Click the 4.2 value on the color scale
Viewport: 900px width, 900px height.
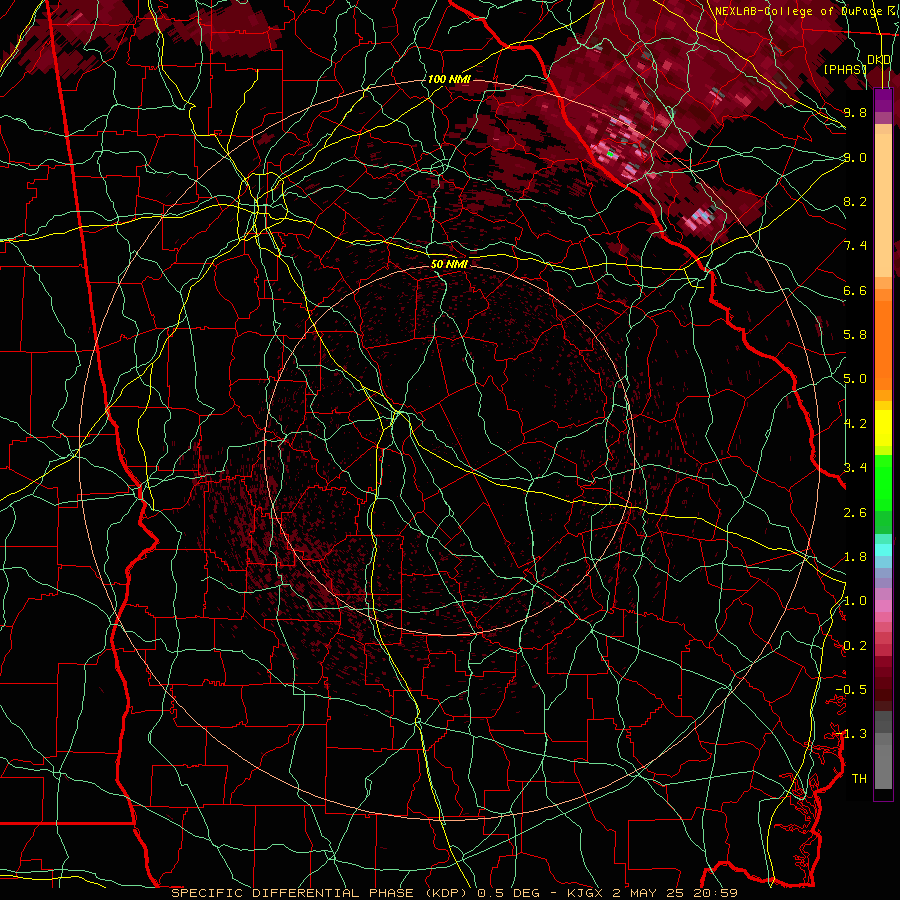[x=855, y=424]
